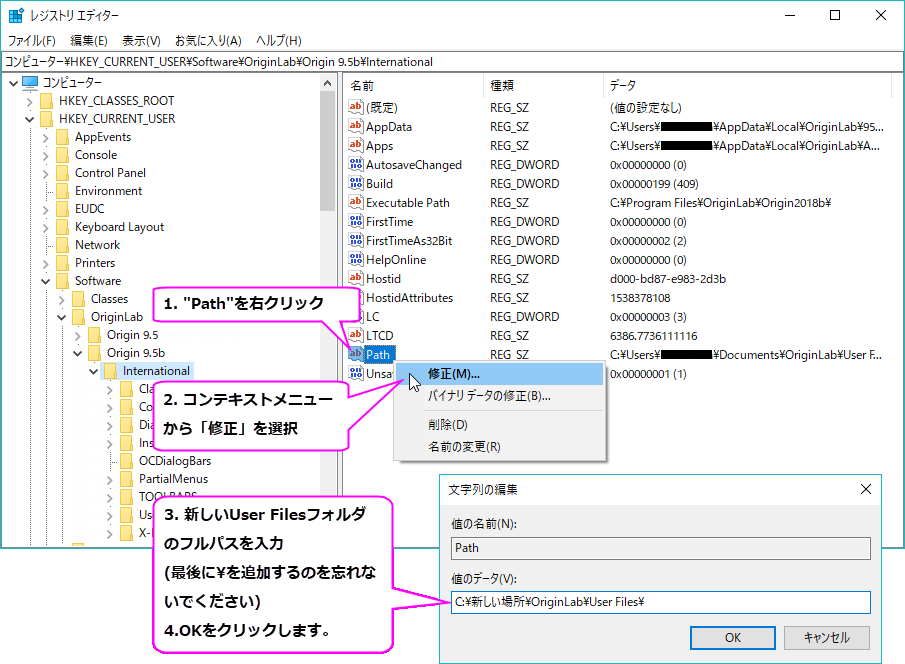The image size is (905, 664).
Task: Click the Executable Path string icon
Action: 356,202
